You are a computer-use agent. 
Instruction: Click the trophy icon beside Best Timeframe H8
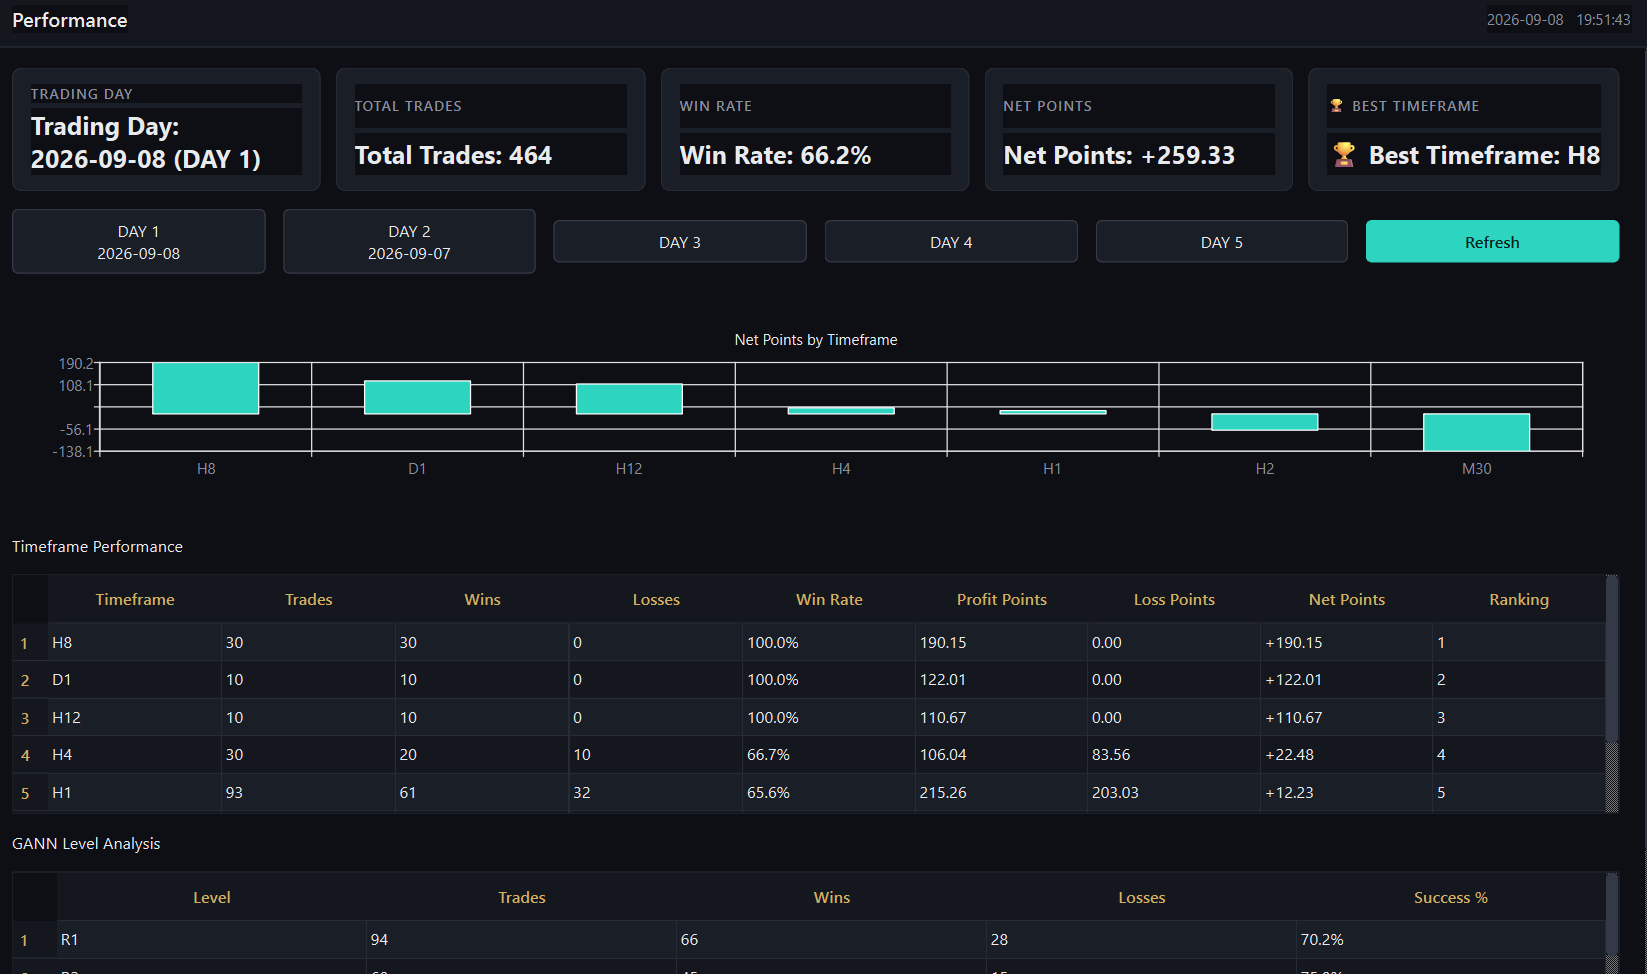(x=1344, y=155)
